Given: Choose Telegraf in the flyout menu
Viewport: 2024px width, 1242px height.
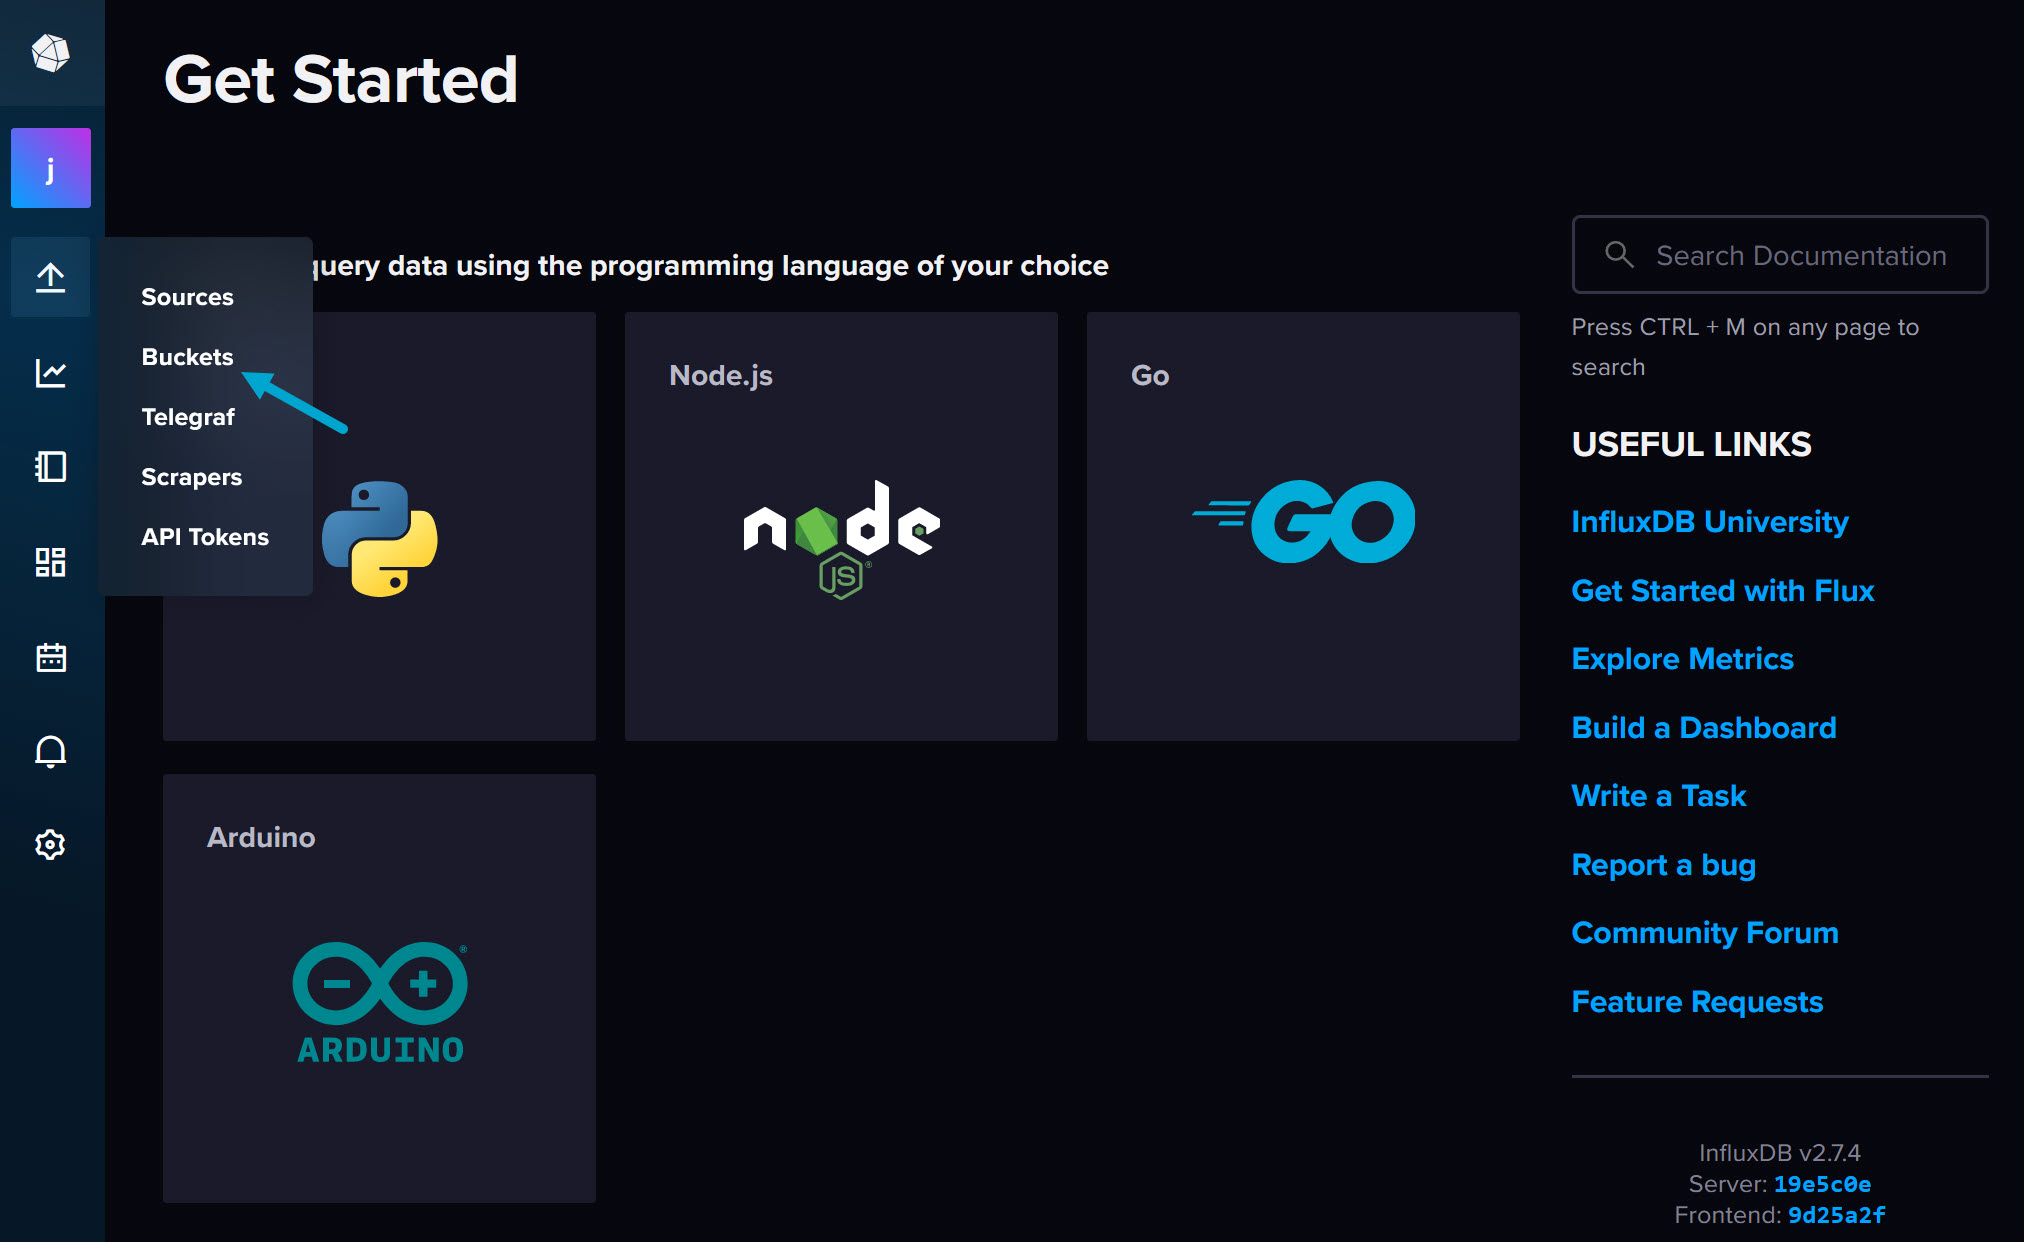Looking at the screenshot, I should click(x=188, y=417).
